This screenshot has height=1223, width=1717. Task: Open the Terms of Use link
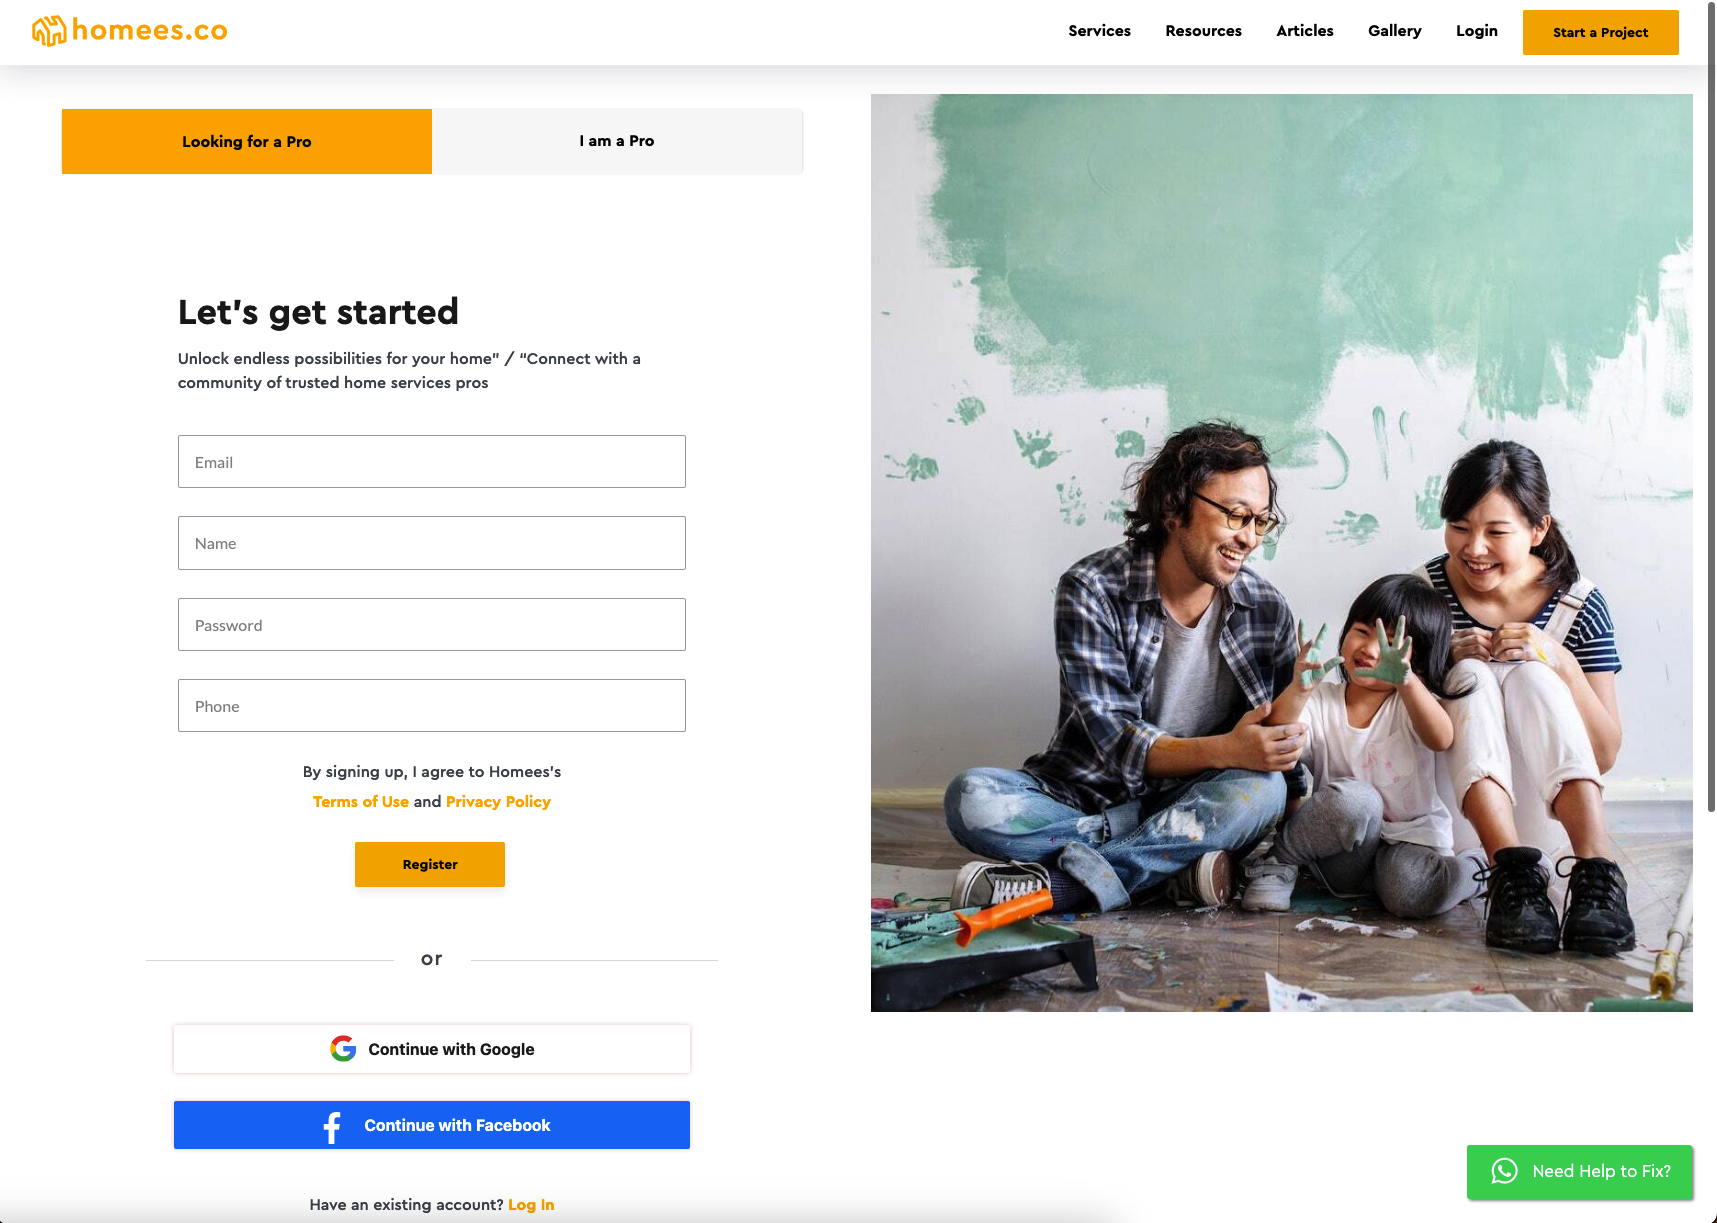[x=361, y=802]
